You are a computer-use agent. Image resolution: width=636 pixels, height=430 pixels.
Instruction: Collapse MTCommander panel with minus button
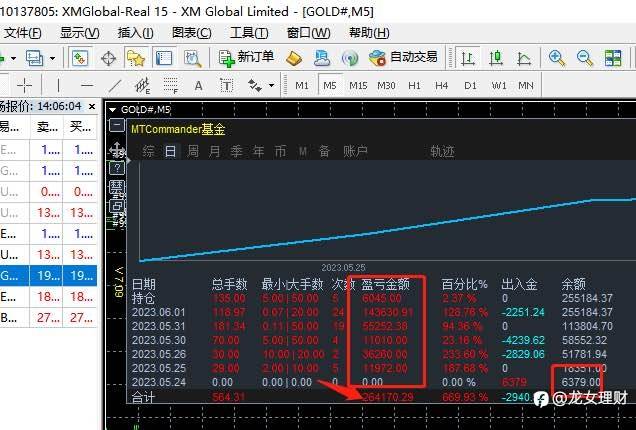117,125
